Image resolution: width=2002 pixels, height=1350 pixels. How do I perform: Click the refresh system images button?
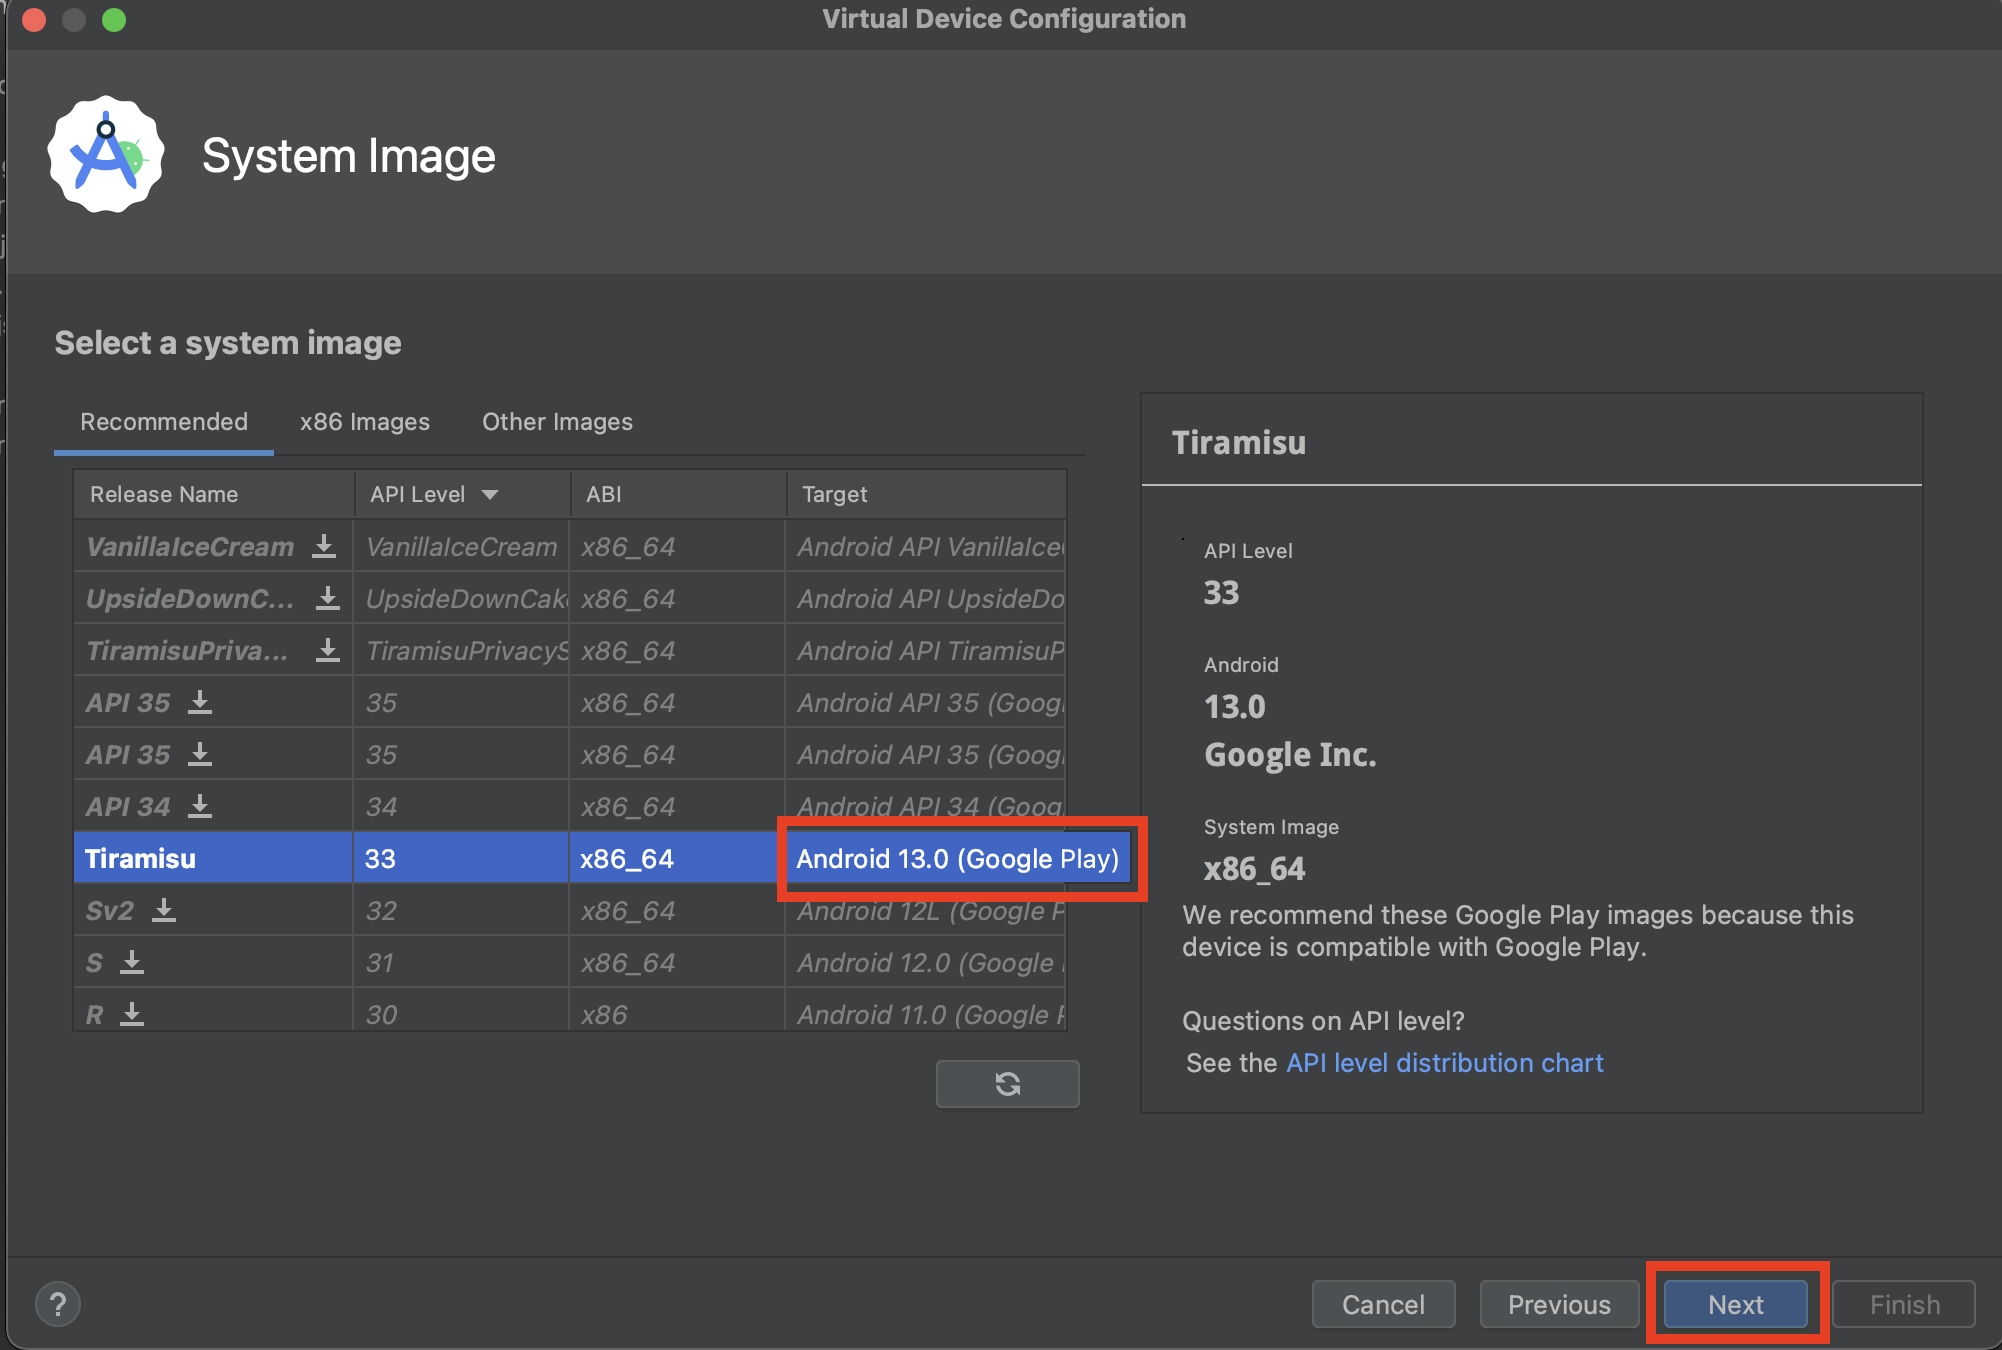click(x=1007, y=1084)
